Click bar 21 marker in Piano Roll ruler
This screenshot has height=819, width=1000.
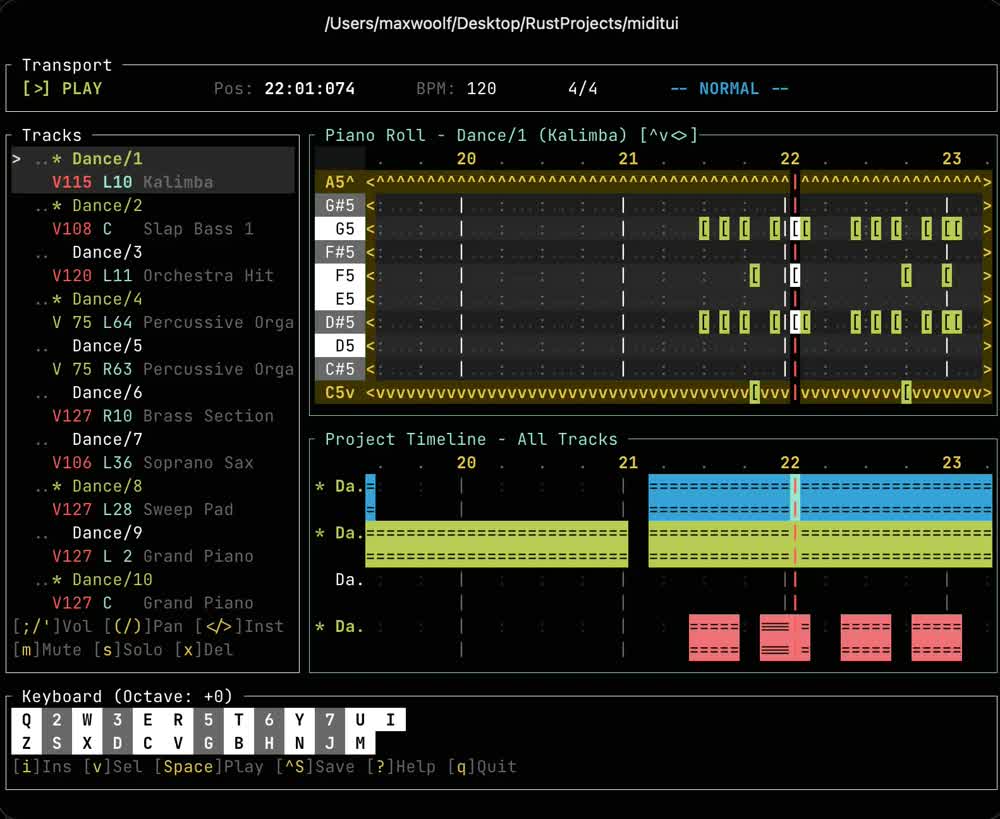[628, 159]
